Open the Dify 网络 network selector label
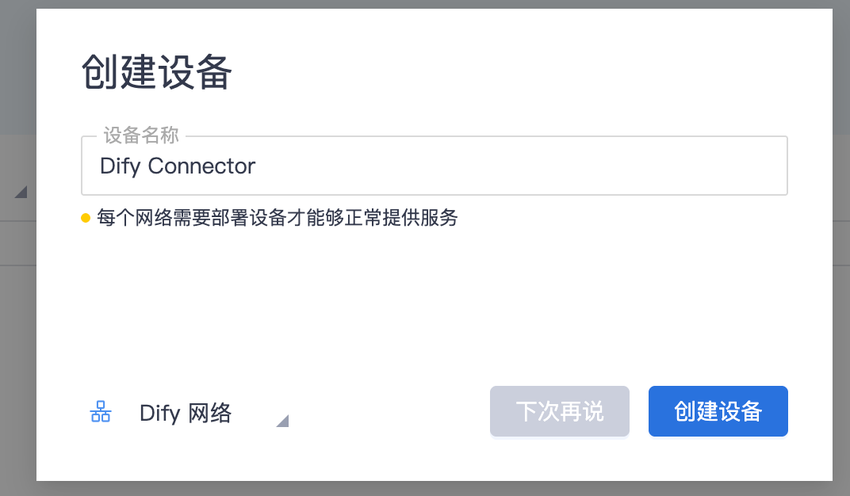 185,413
